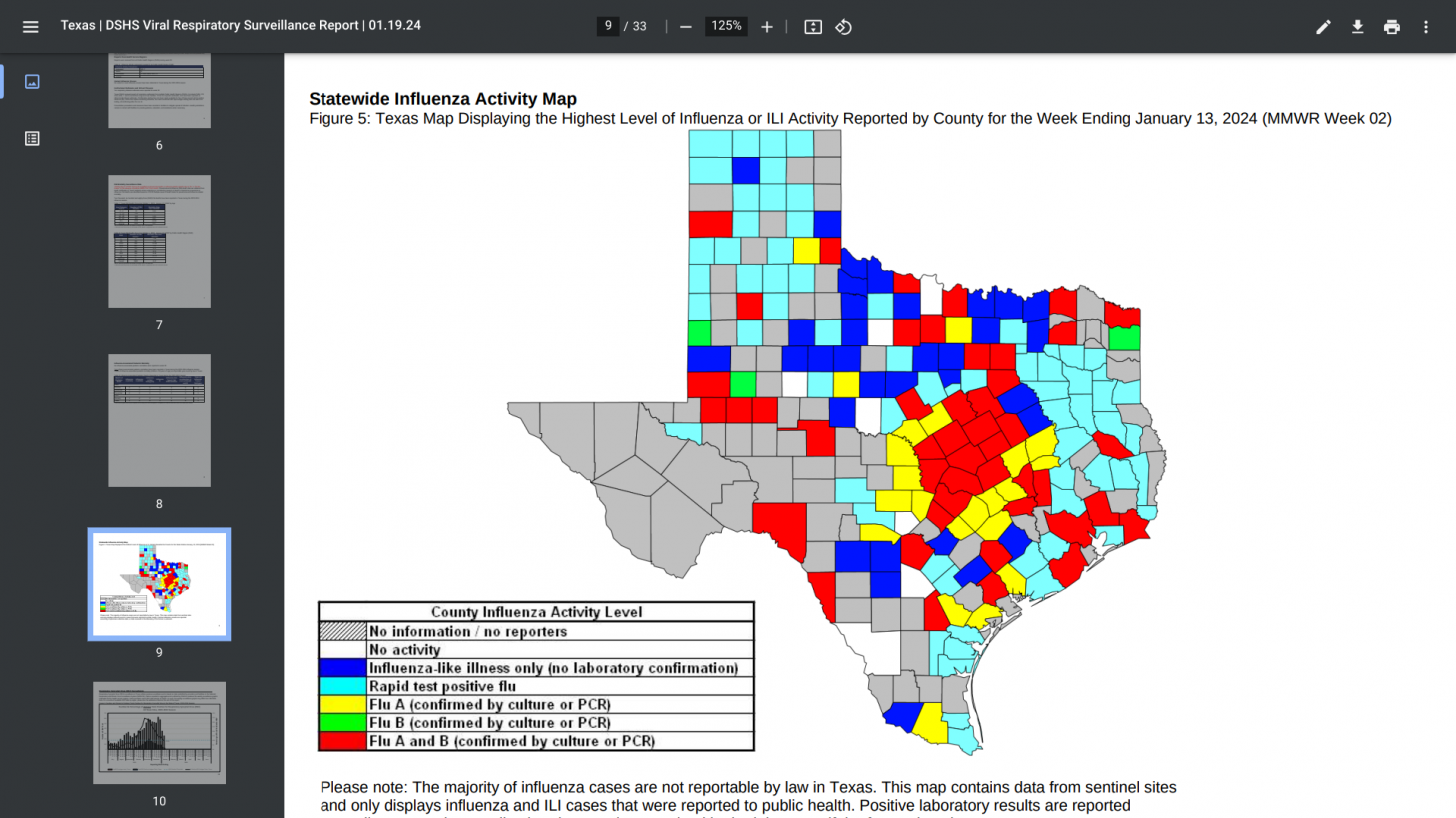
Task: Rotate the document counterclockwise
Action: tap(843, 26)
